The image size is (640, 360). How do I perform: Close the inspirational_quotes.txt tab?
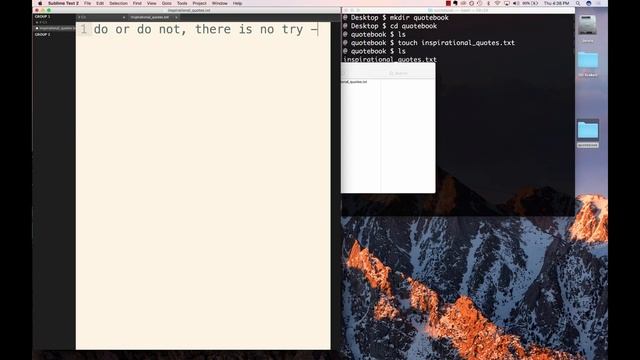(176, 17)
